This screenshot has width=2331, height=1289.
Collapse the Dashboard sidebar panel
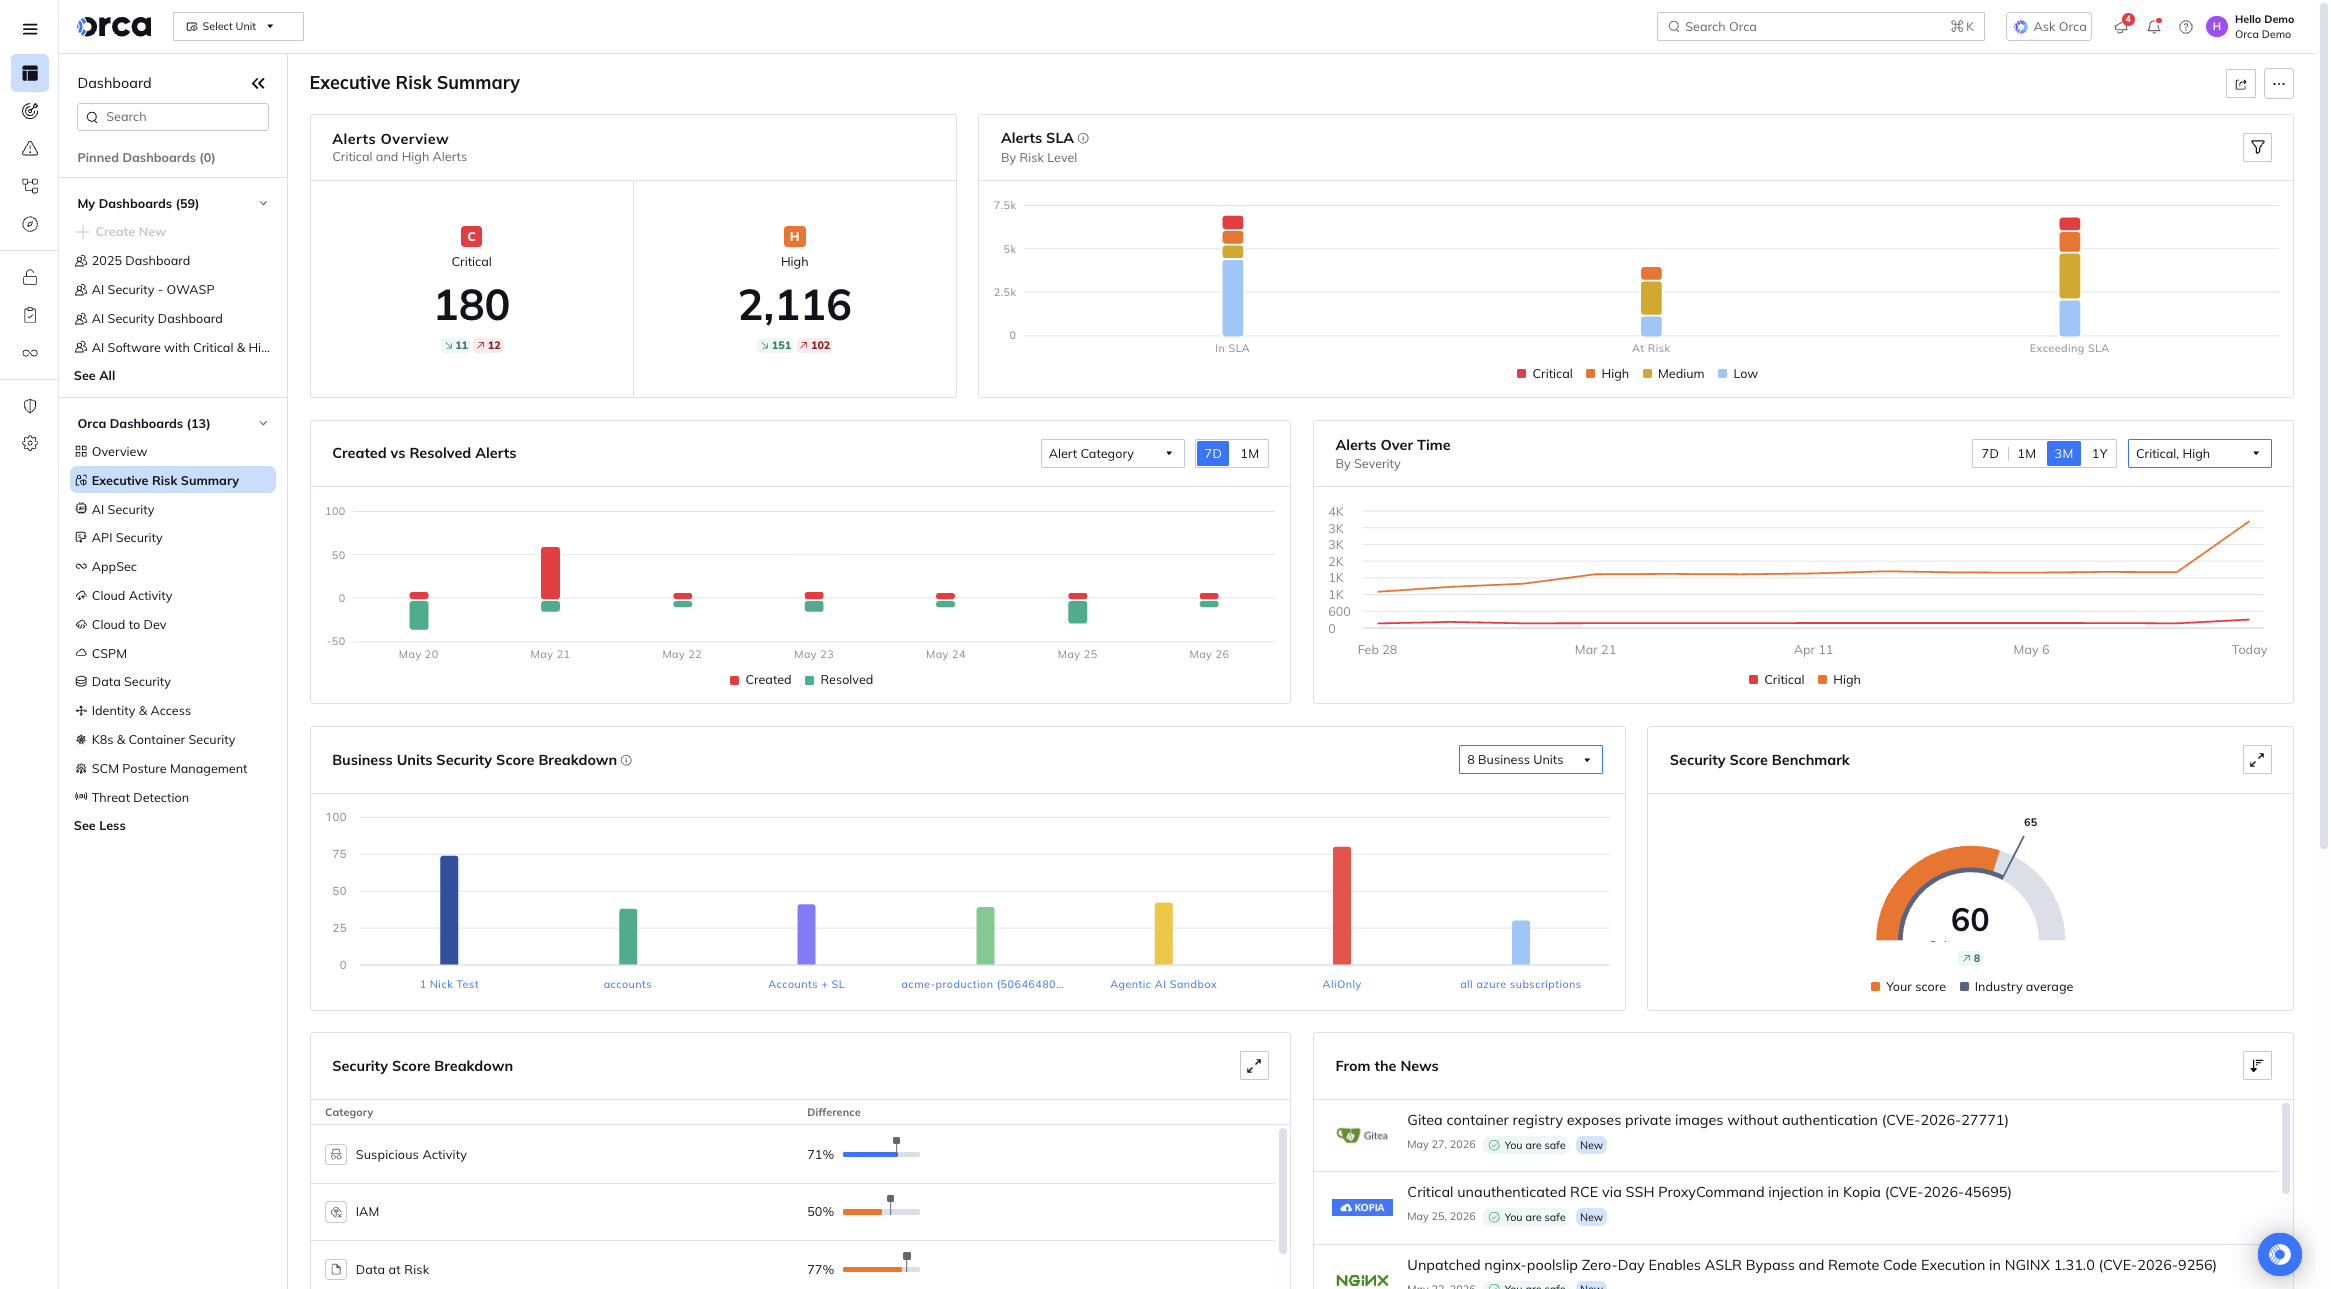(258, 83)
